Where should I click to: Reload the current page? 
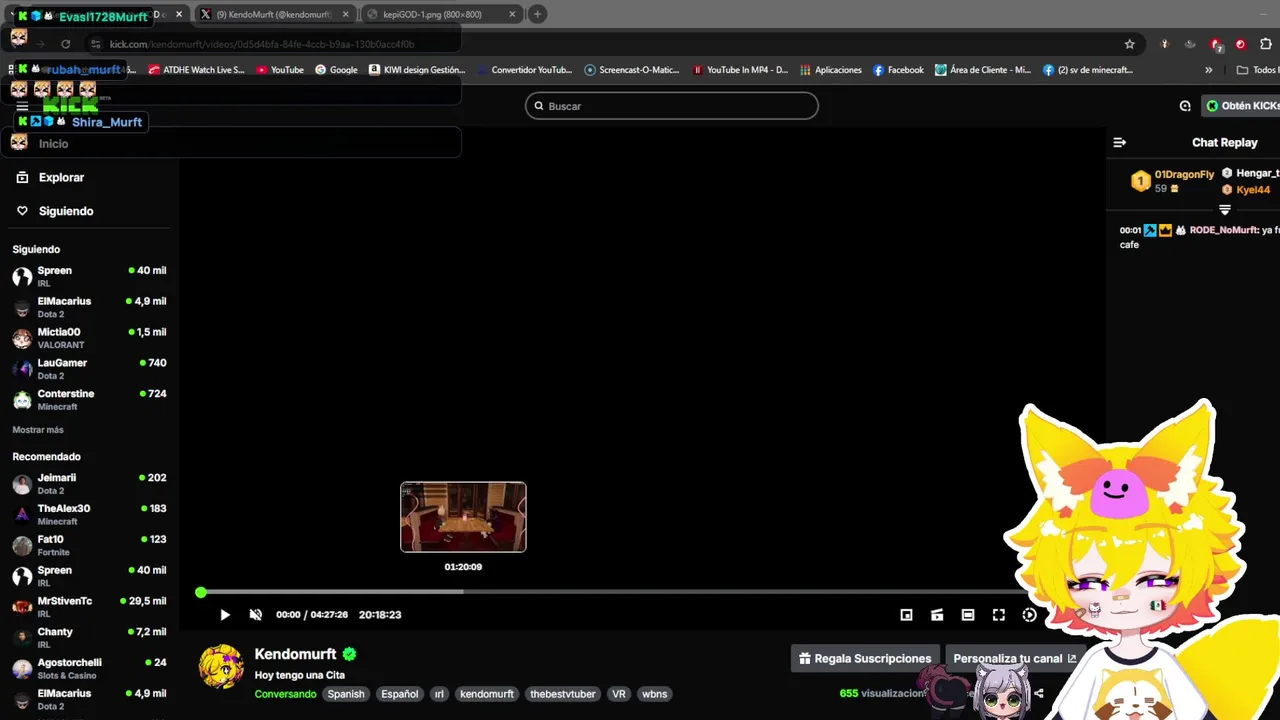point(66,44)
